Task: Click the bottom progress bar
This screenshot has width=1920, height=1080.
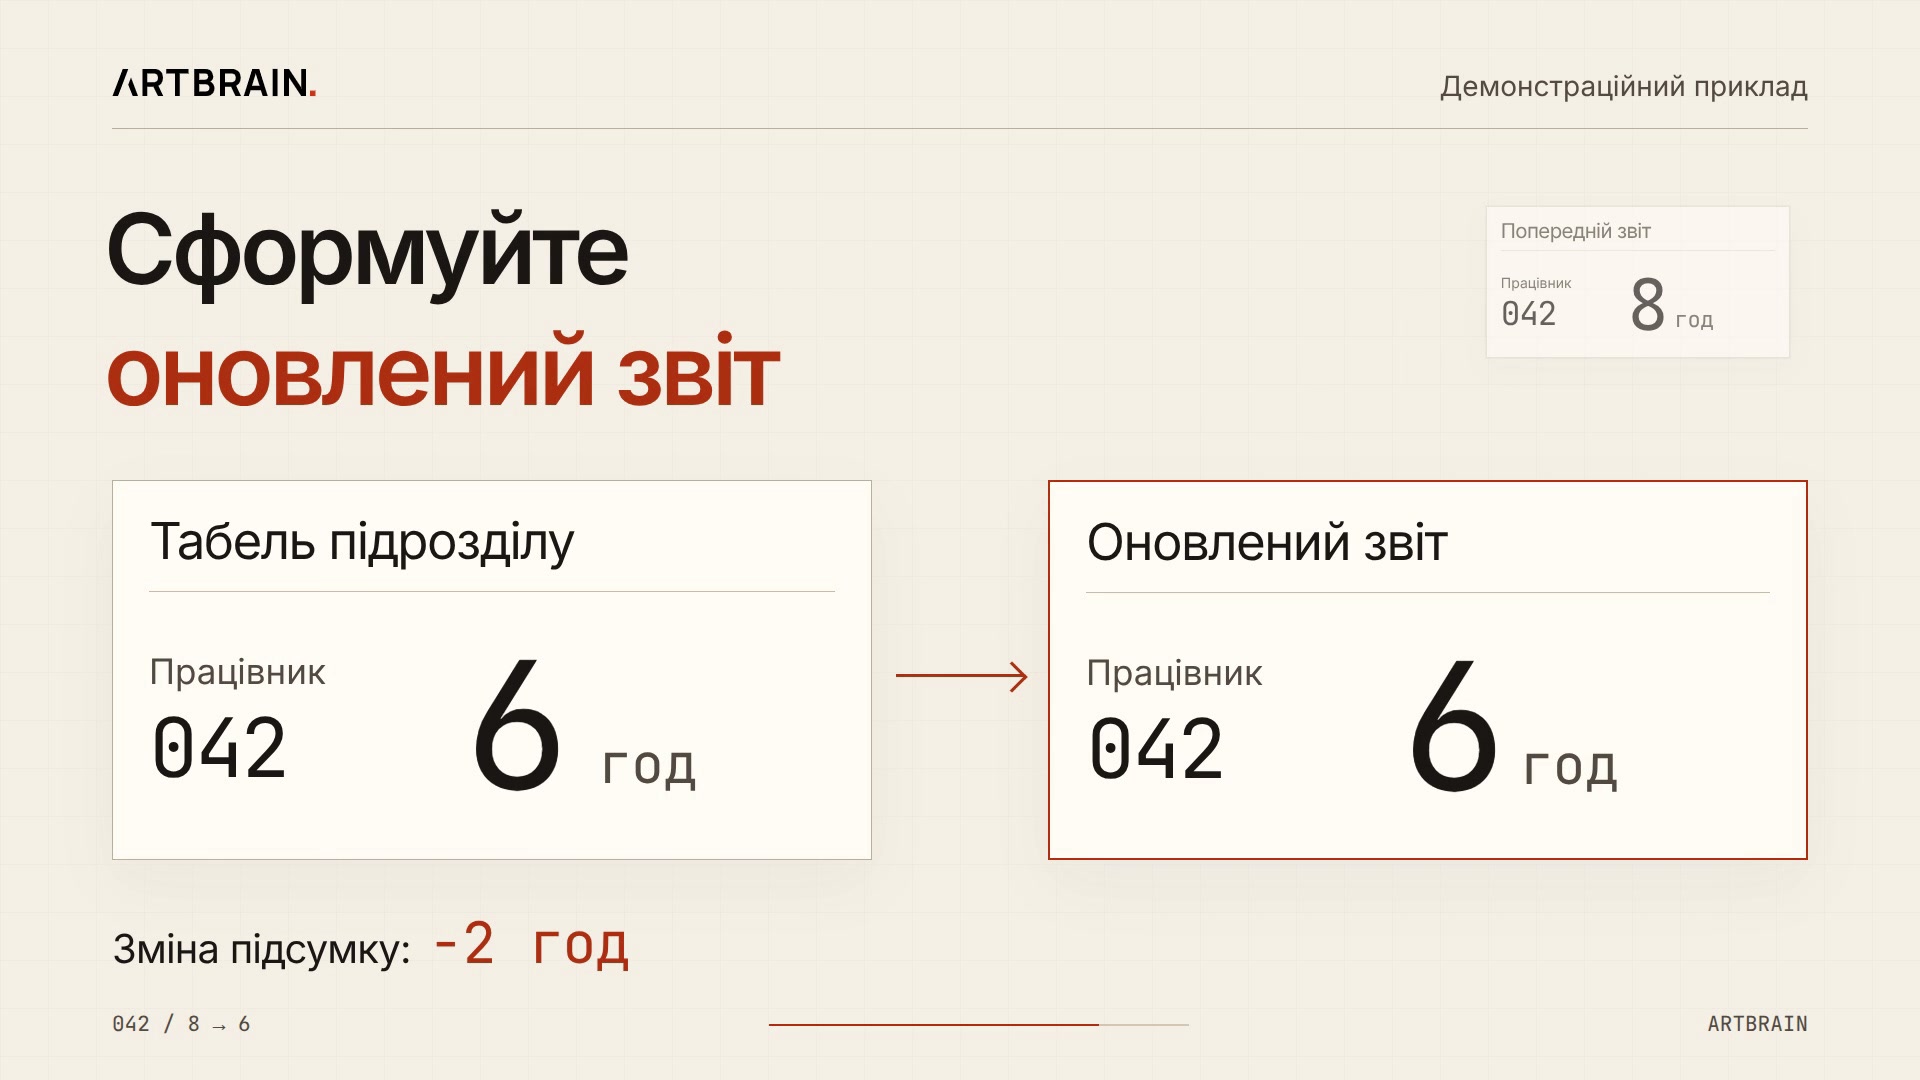Action: (978, 1025)
